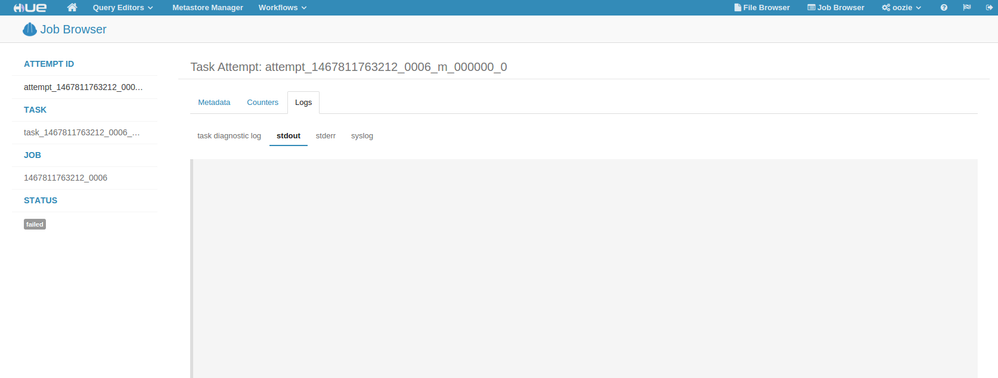This screenshot has height=378, width=998.
Task: Click the ATTEMPT ID sidebar header
Action: coord(49,64)
